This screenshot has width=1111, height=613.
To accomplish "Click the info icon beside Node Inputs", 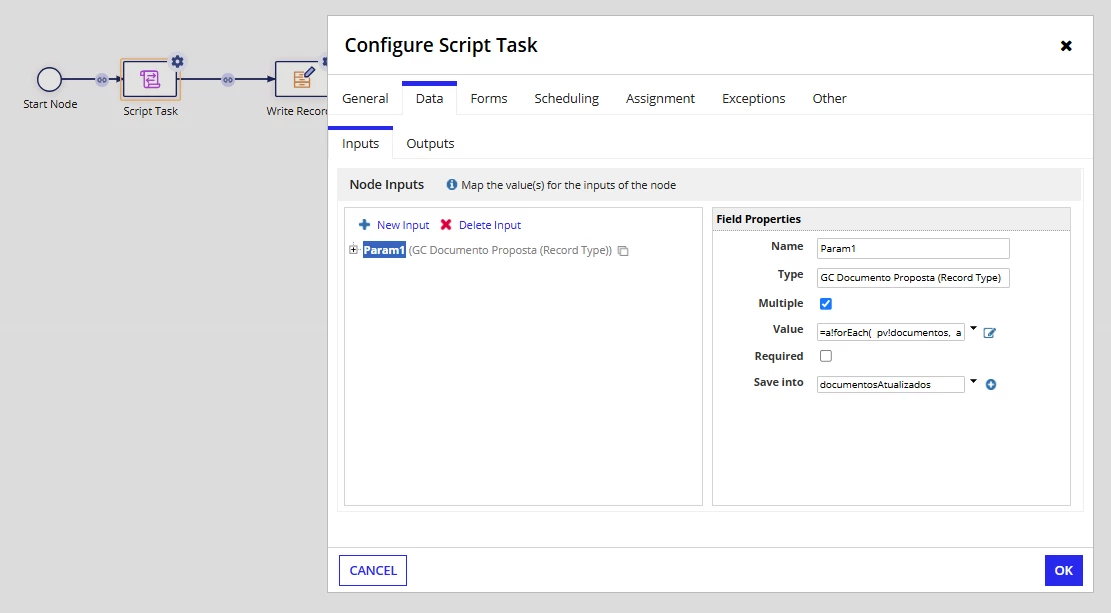I will coord(451,184).
